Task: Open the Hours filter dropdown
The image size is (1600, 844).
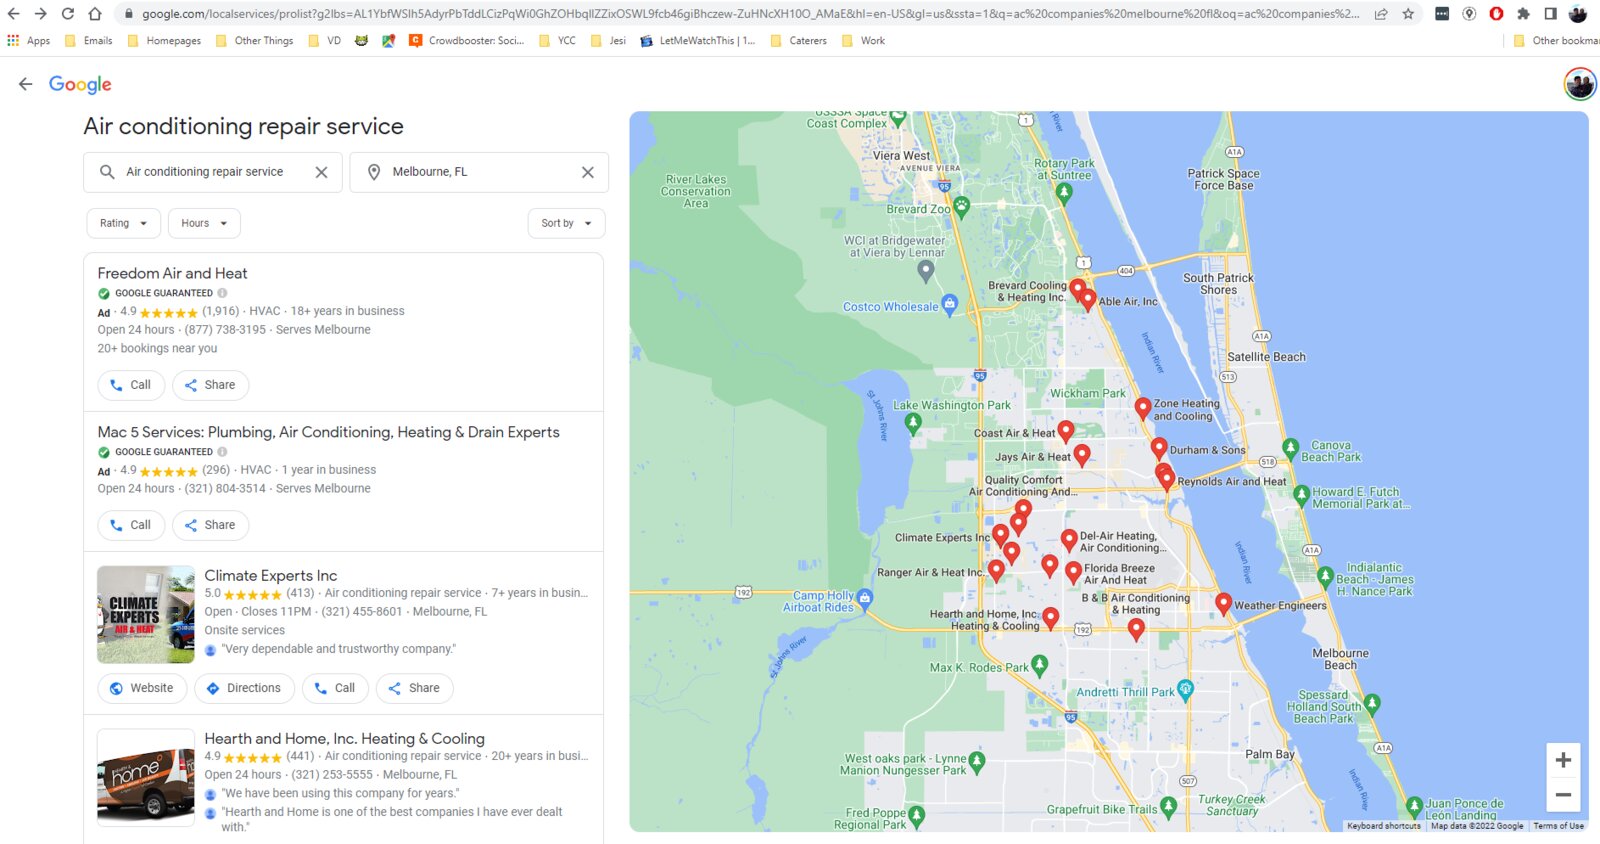Action: (204, 223)
